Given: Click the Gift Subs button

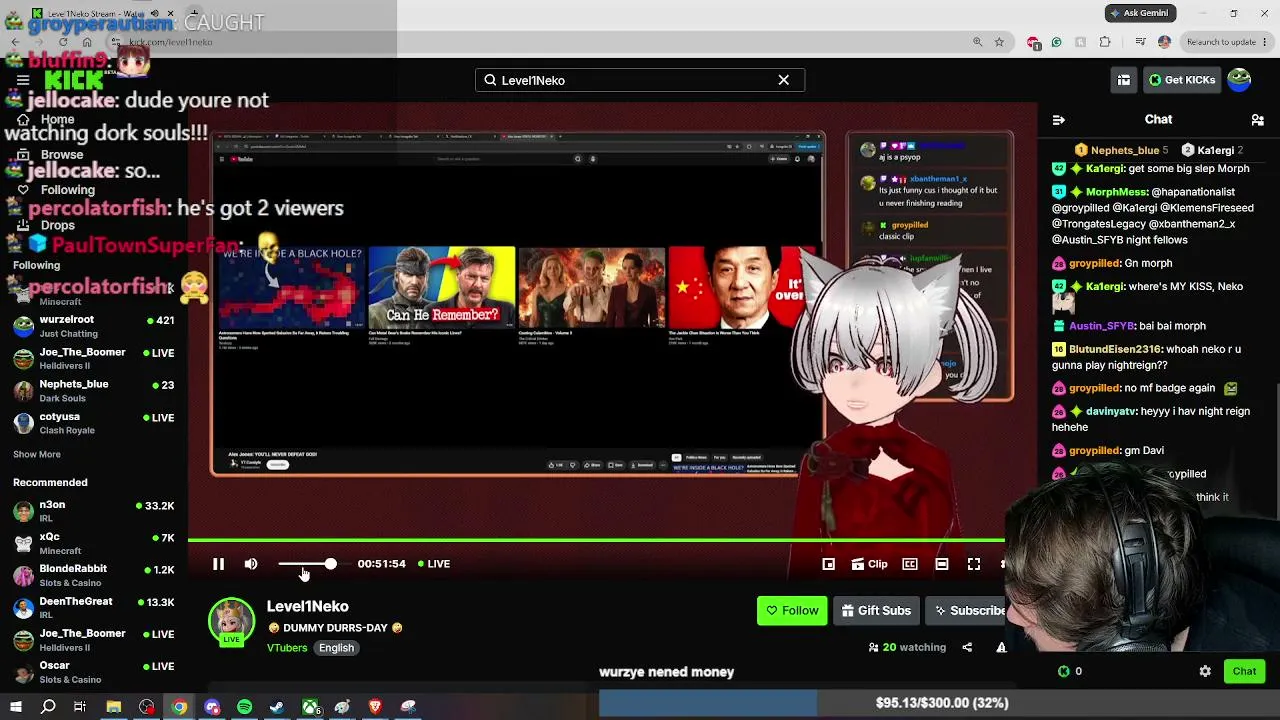Looking at the screenshot, I should [876, 611].
